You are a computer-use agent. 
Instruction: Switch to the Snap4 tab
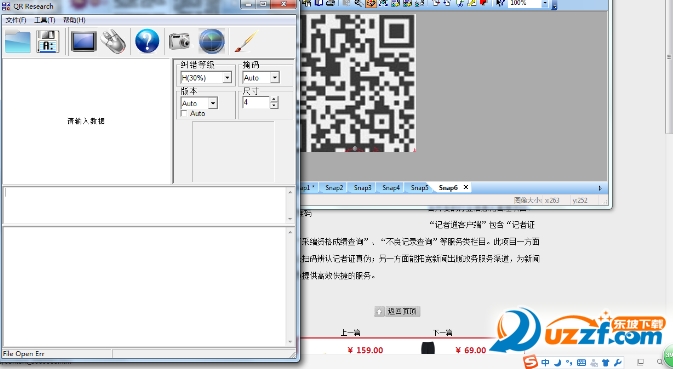pos(391,188)
